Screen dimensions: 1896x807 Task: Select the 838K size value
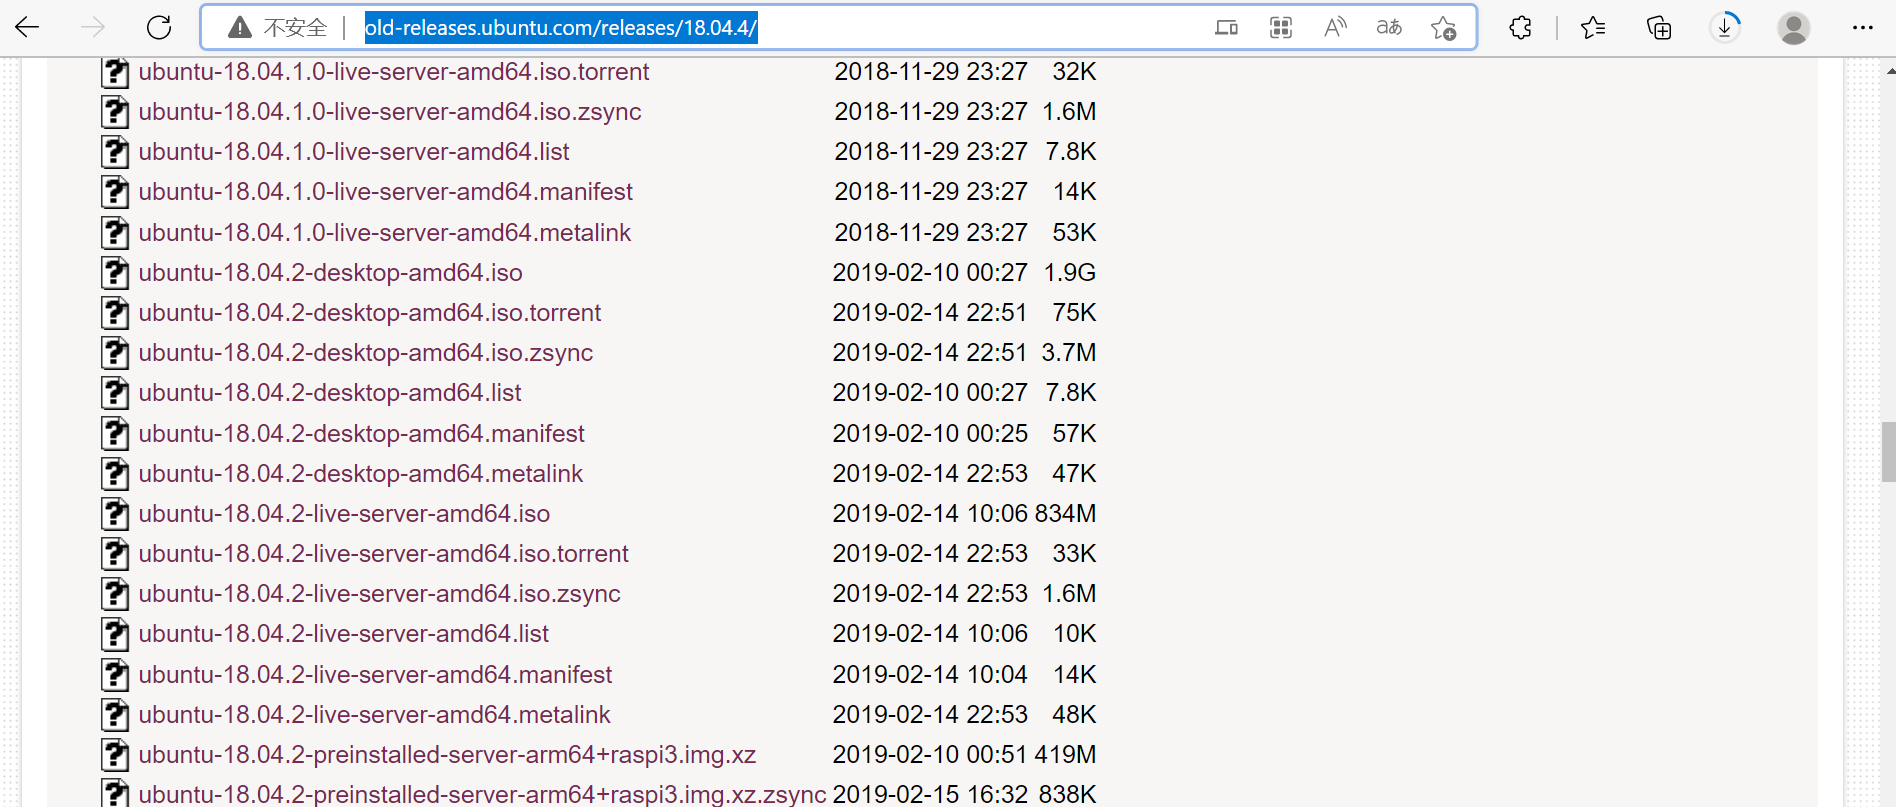pos(1068,794)
